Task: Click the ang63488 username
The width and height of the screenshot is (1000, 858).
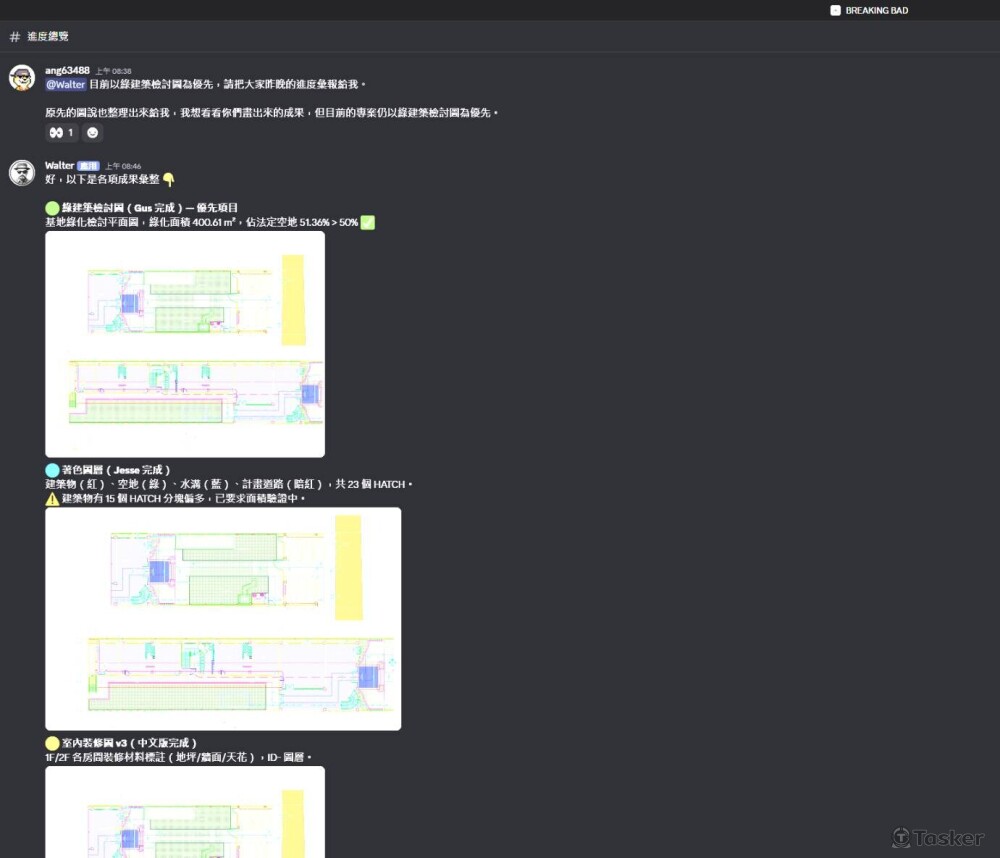Action: 67,70
